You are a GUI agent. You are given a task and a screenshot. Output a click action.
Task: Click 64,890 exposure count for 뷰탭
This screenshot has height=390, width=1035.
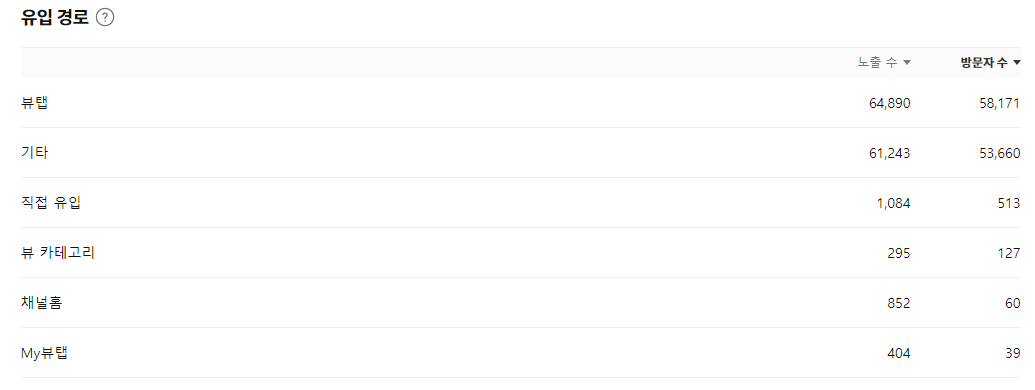click(890, 103)
